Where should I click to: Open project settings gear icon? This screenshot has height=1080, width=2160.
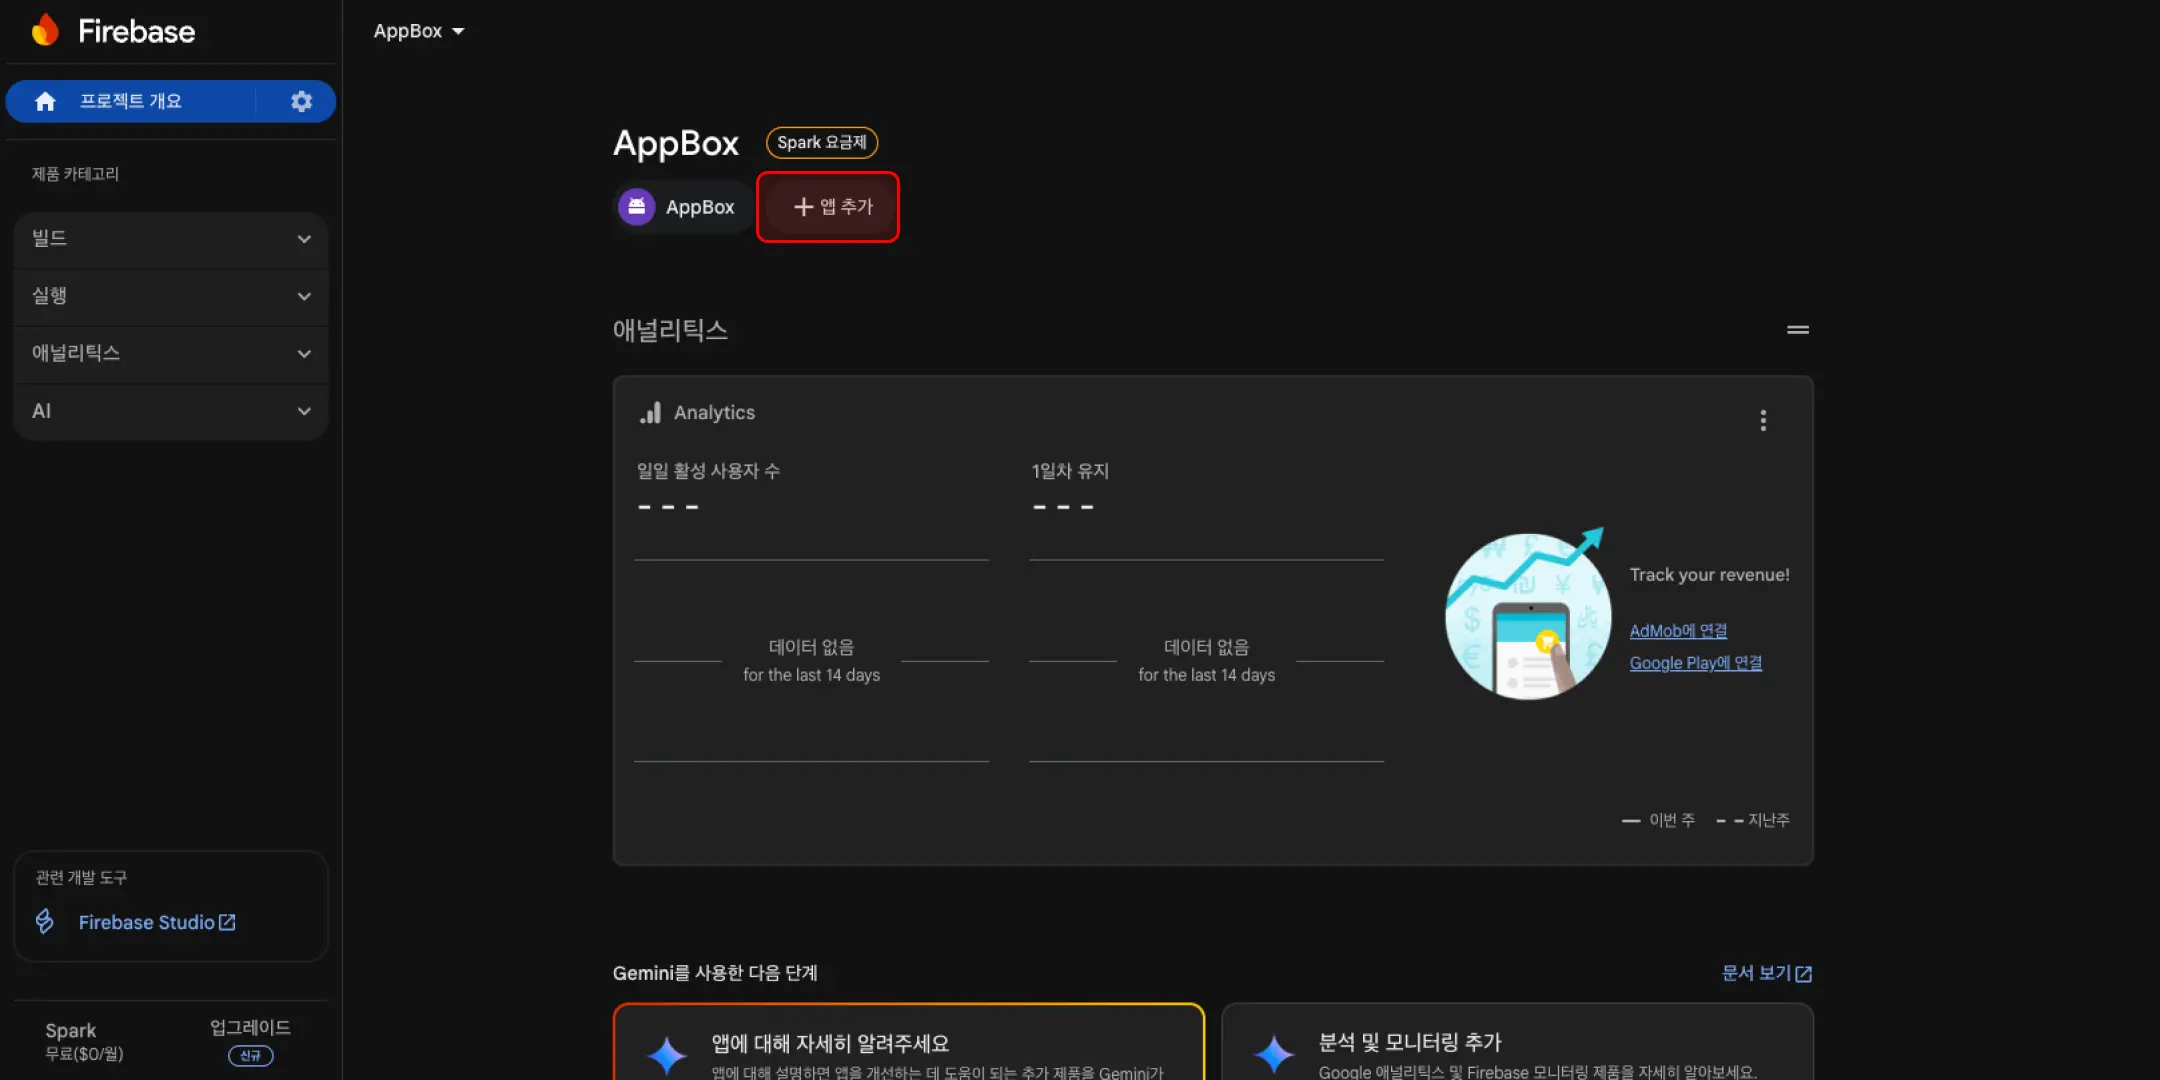tap(301, 101)
